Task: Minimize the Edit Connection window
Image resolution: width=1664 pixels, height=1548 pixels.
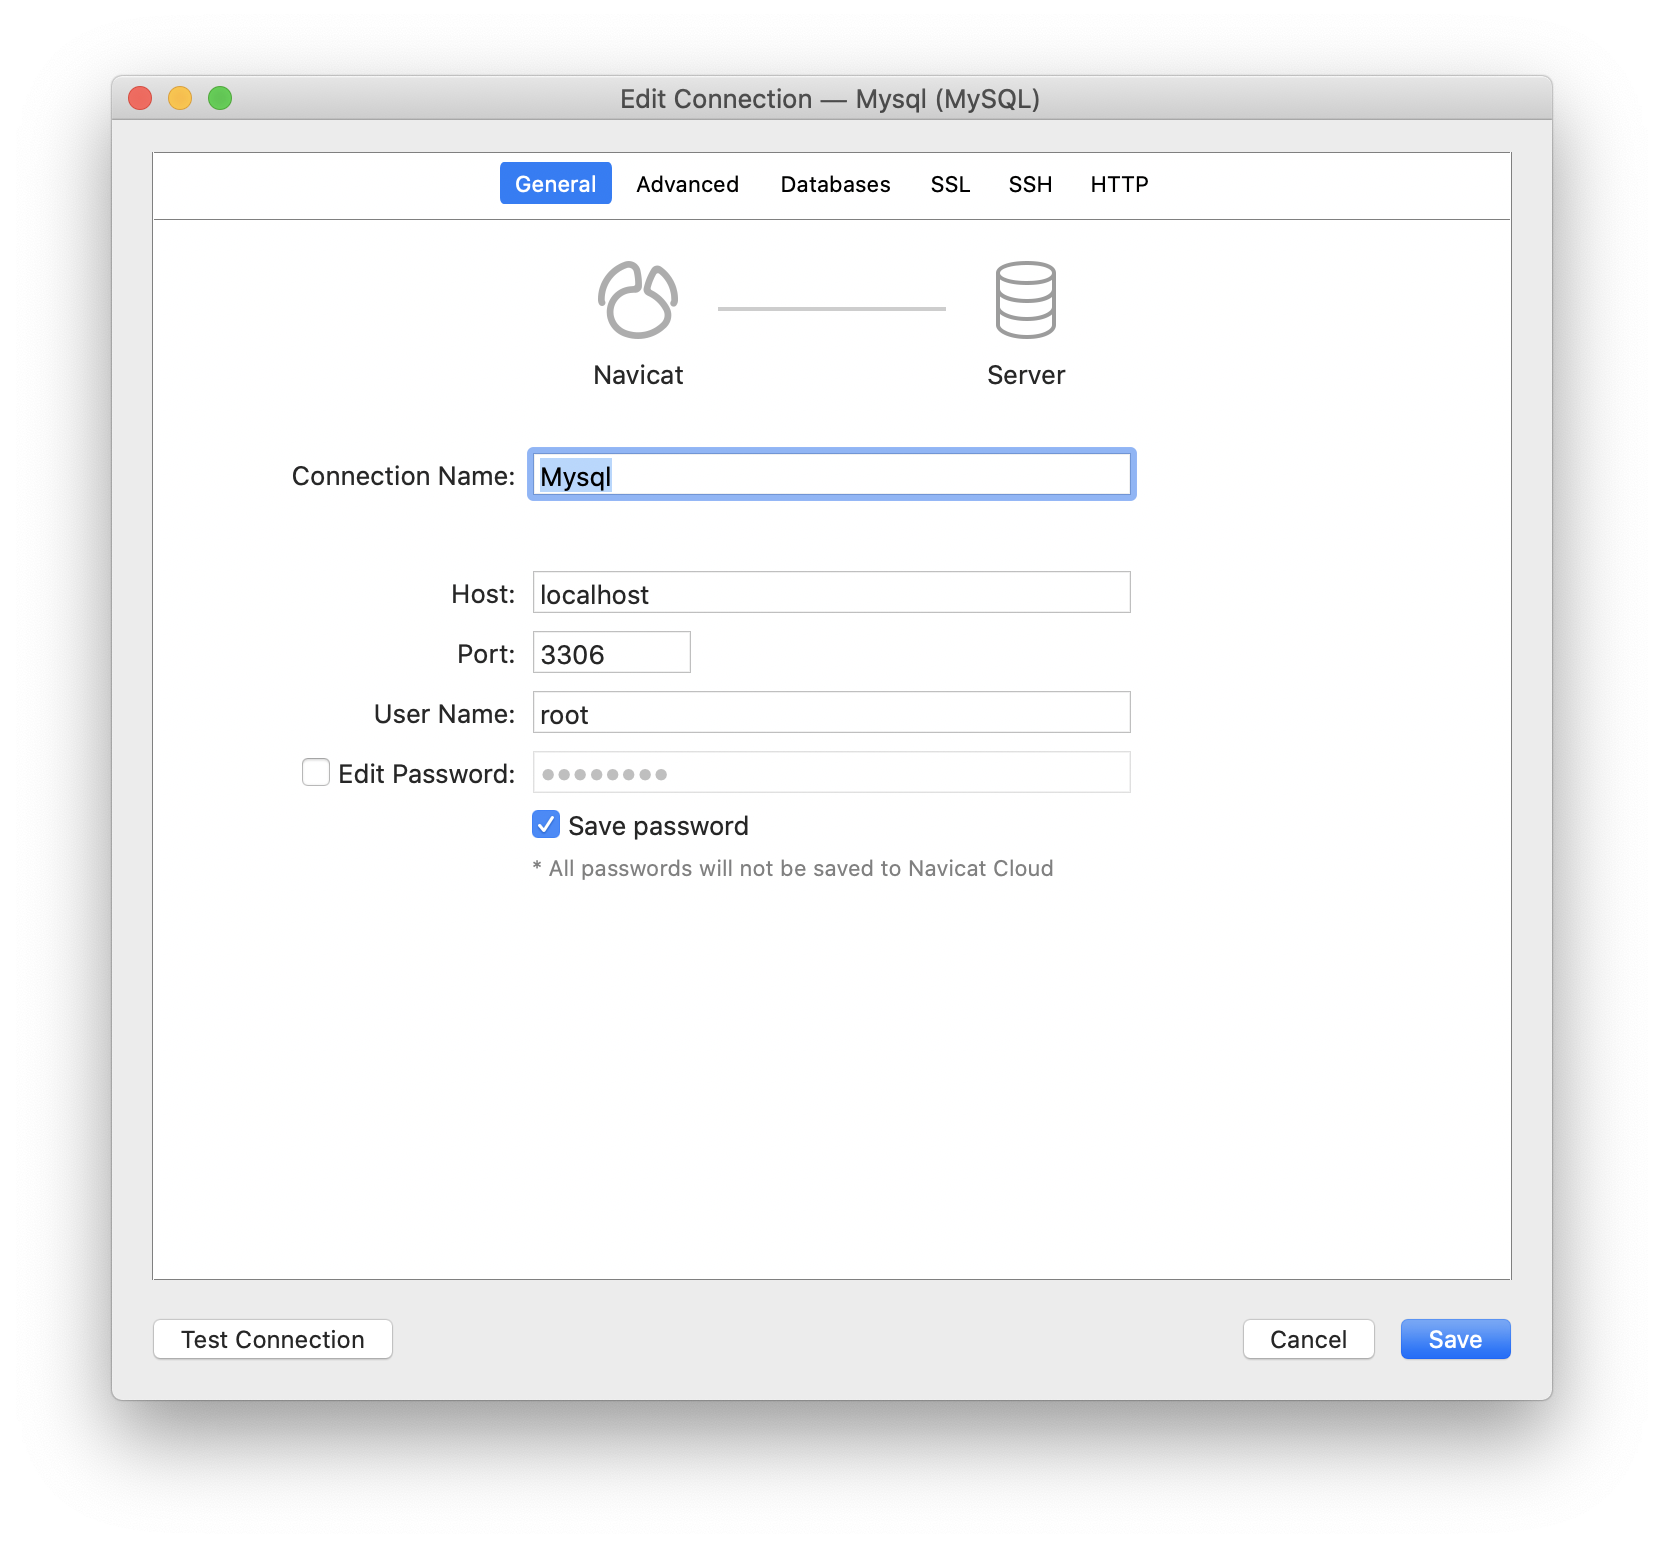Action: 180,98
